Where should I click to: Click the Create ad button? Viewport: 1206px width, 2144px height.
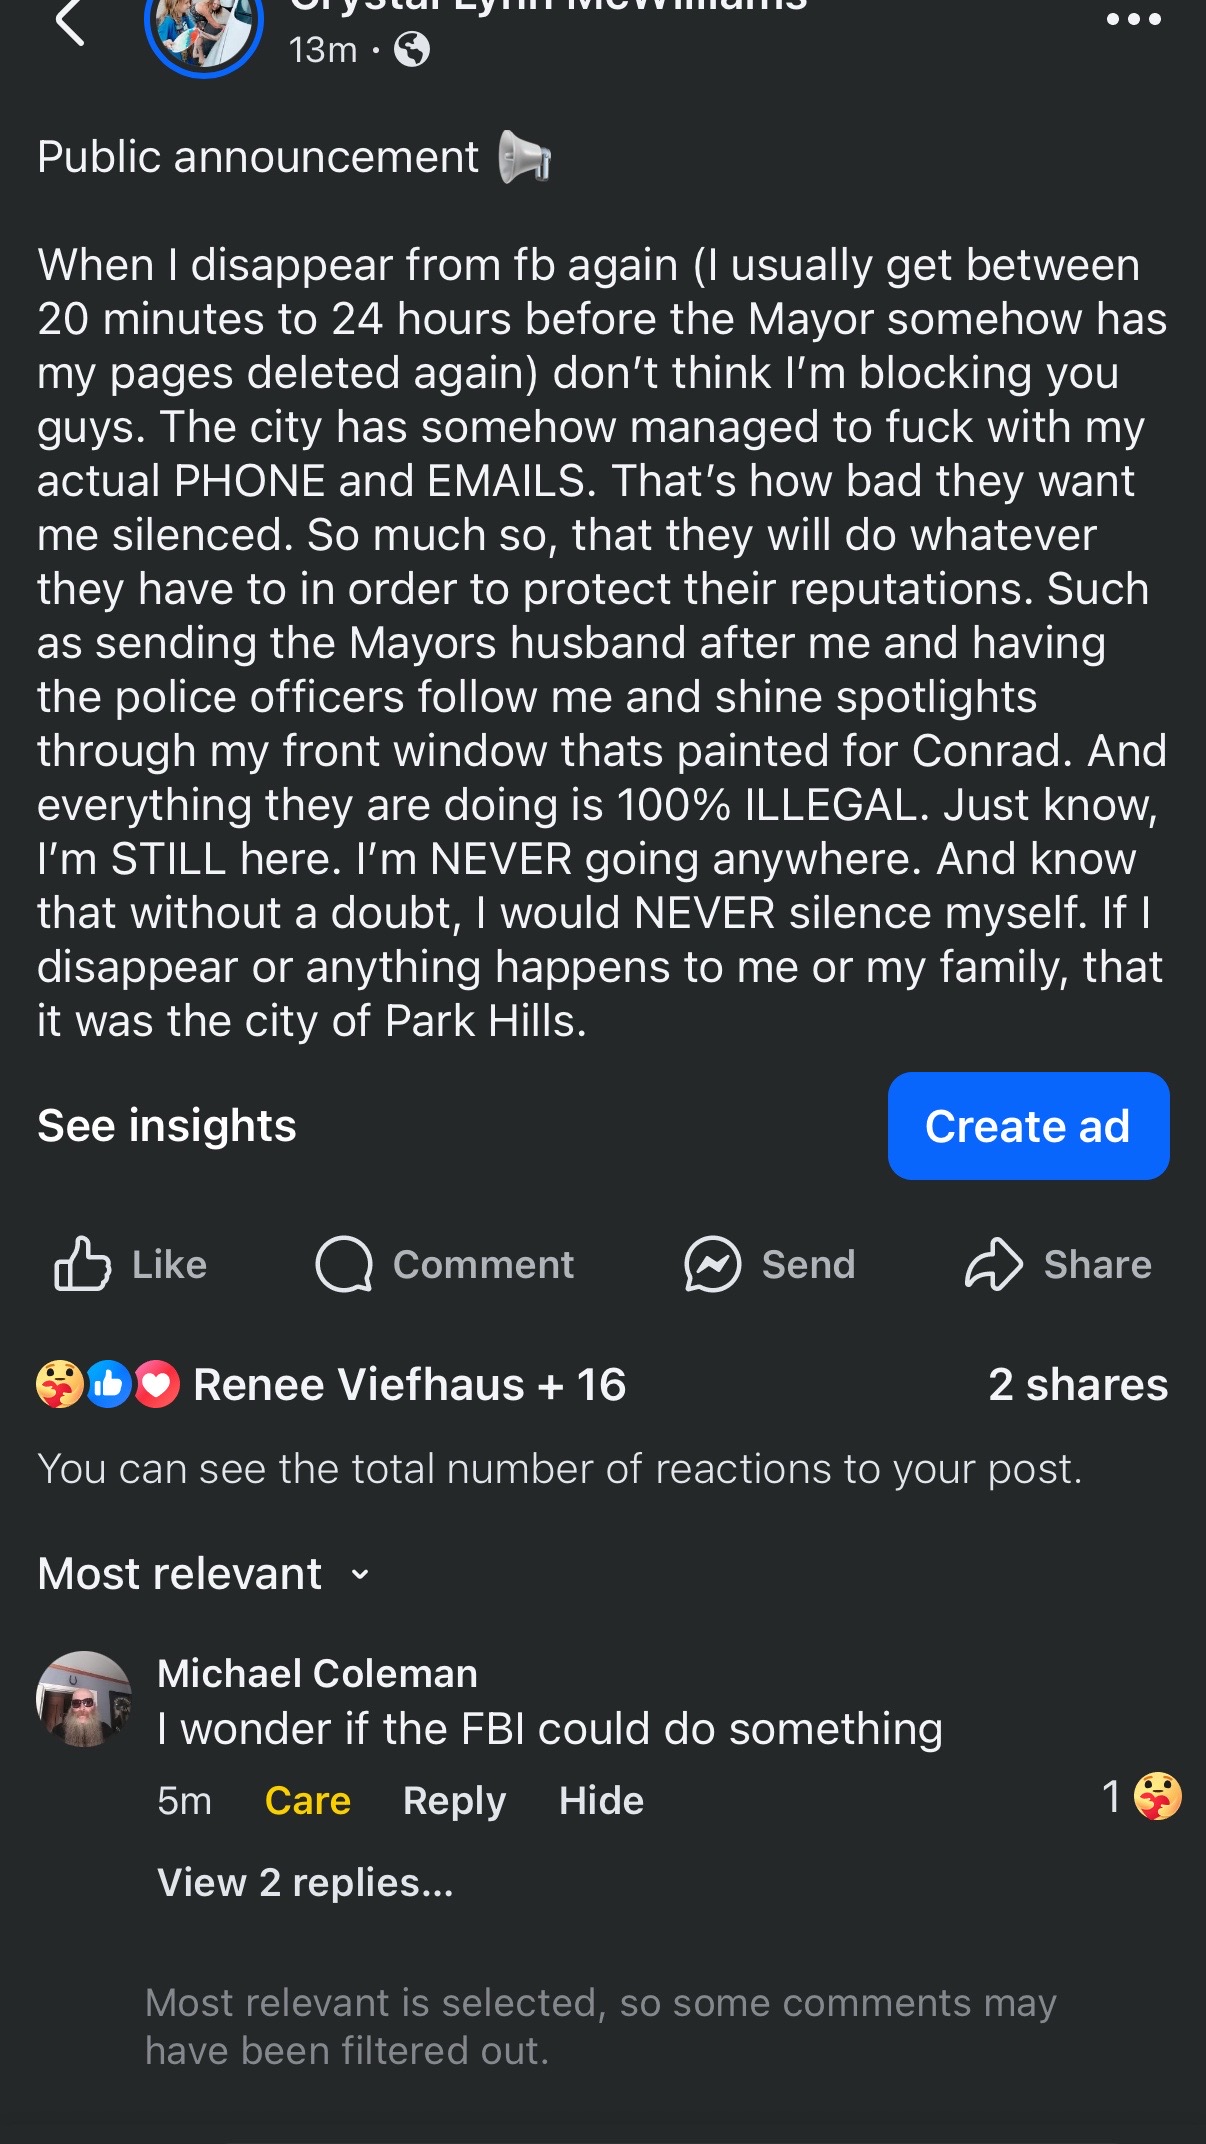point(1028,1126)
